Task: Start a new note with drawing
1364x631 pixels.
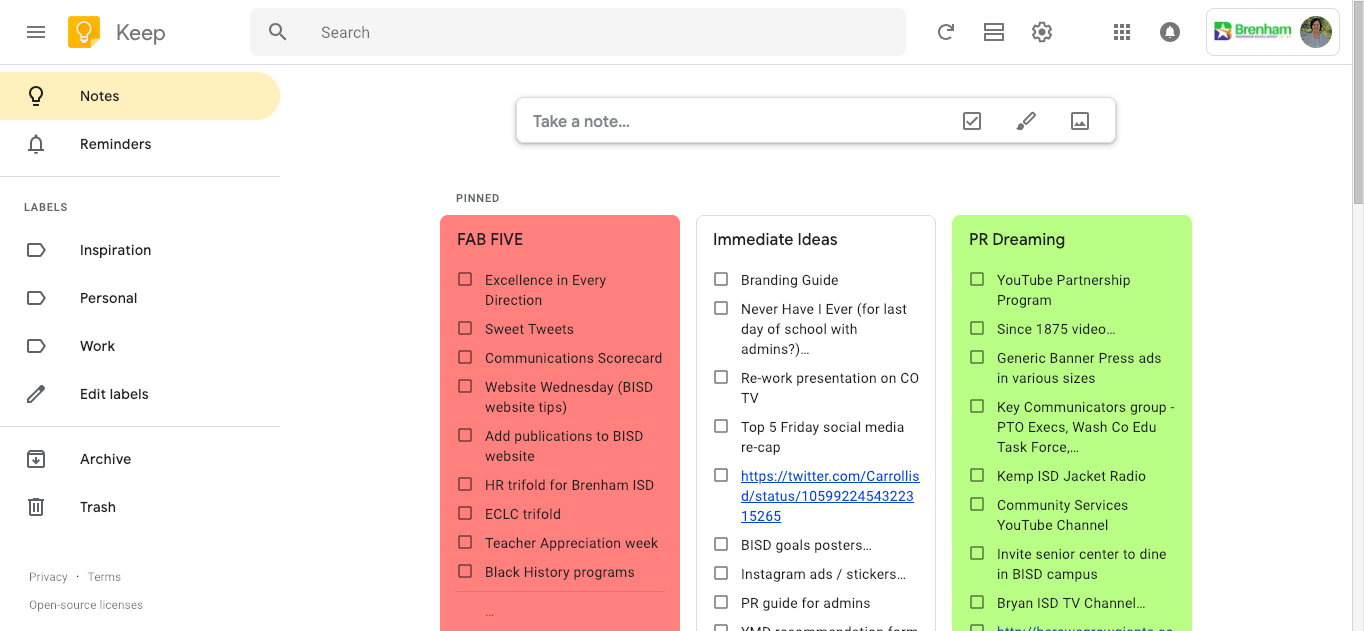Action: coord(1026,121)
